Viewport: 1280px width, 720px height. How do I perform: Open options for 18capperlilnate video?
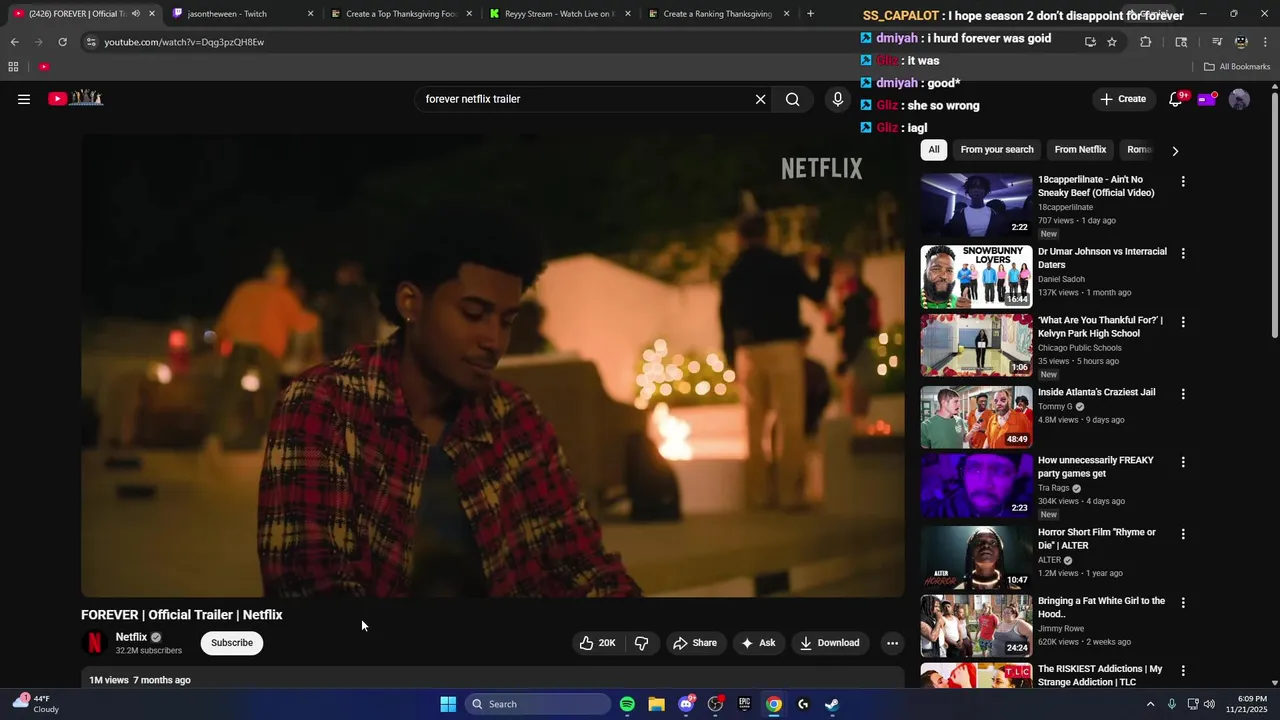click(x=1183, y=182)
